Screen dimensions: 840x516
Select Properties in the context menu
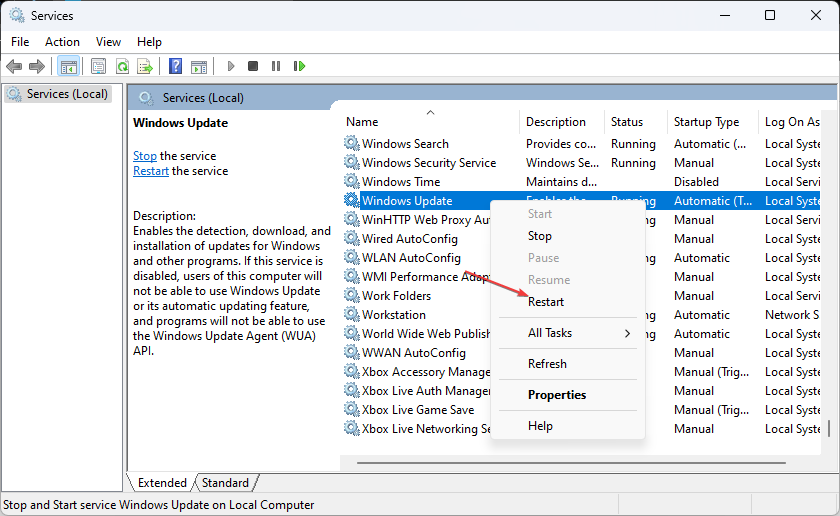(x=557, y=395)
